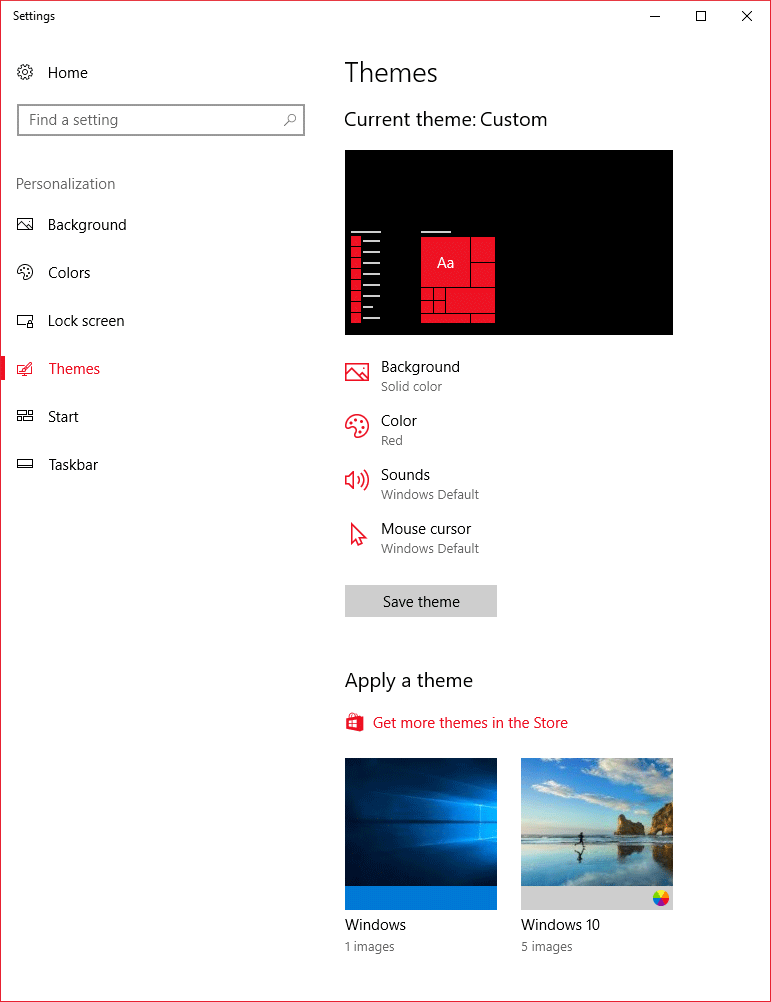Click the '5 images' text
Viewport: 771px width, 1002px height.
pos(547,946)
